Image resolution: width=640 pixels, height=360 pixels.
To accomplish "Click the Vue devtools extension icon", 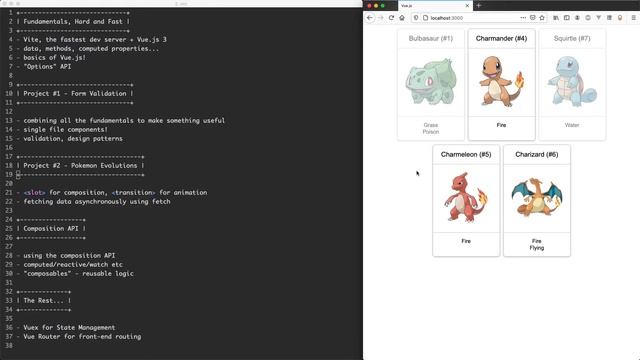I will click(x=598, y=18).
